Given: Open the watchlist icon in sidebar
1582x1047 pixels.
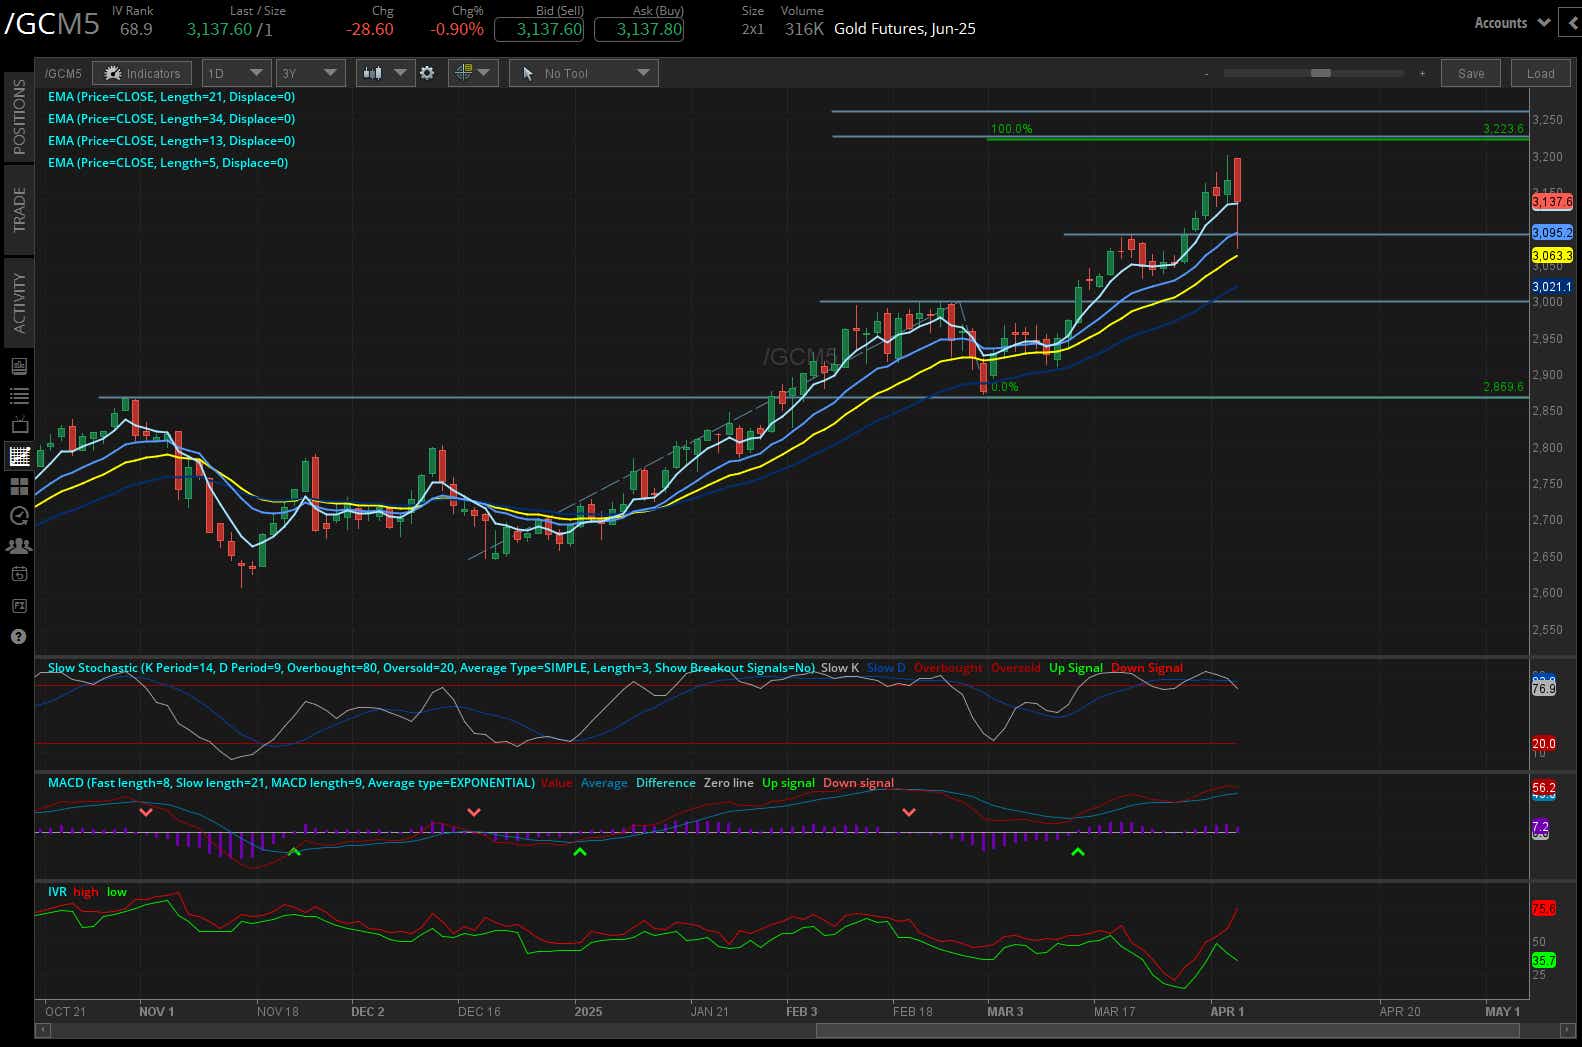Looking at the screenshot, I should [x=19, y=396].
